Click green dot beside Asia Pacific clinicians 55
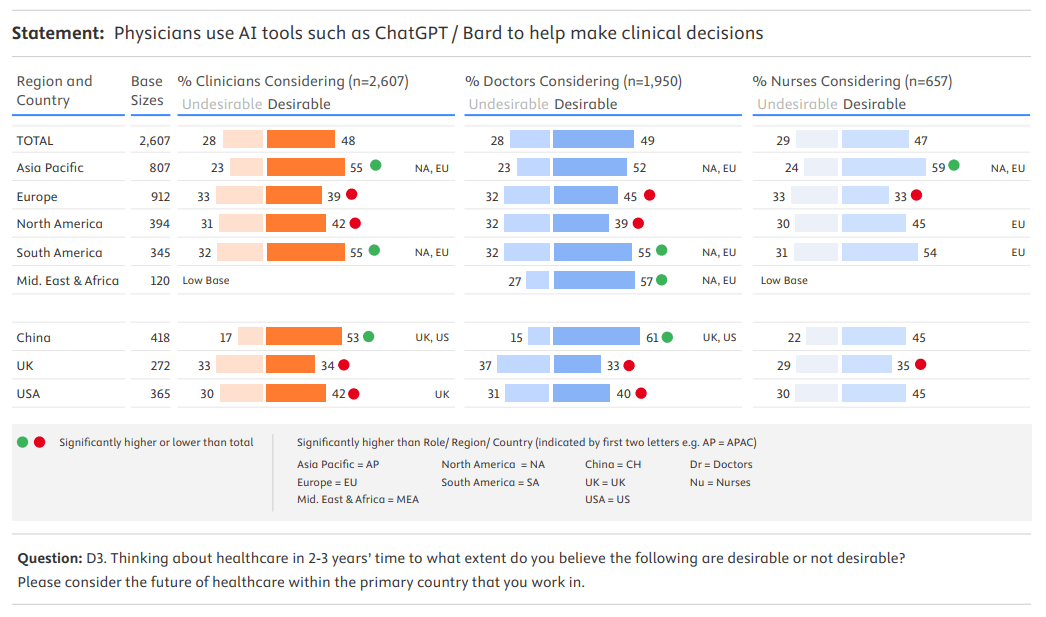 (x=375, y=166)
